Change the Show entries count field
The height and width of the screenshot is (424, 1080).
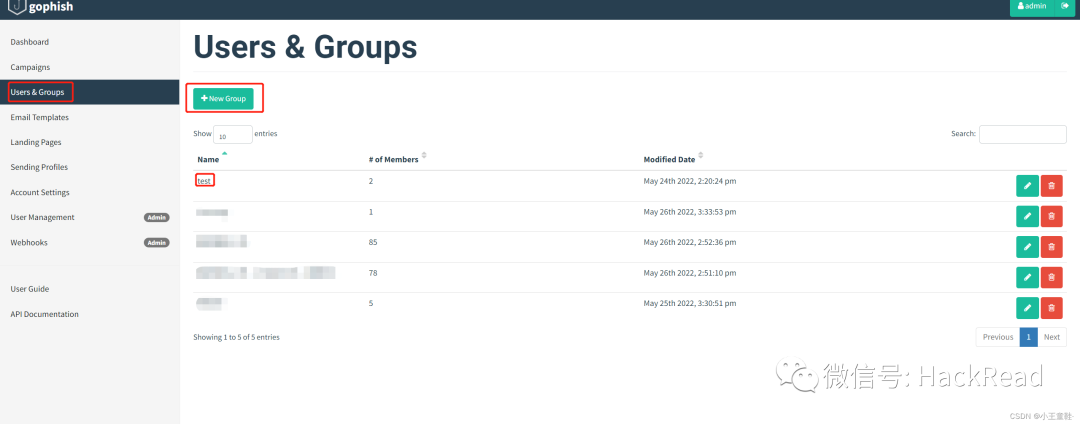pyautogui.click(x=232, y=135)
